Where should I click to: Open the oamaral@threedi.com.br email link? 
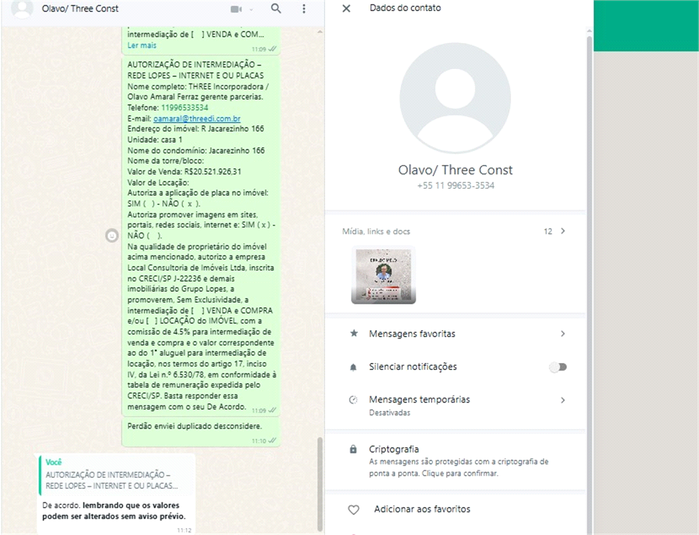click(x=197, y=118)
